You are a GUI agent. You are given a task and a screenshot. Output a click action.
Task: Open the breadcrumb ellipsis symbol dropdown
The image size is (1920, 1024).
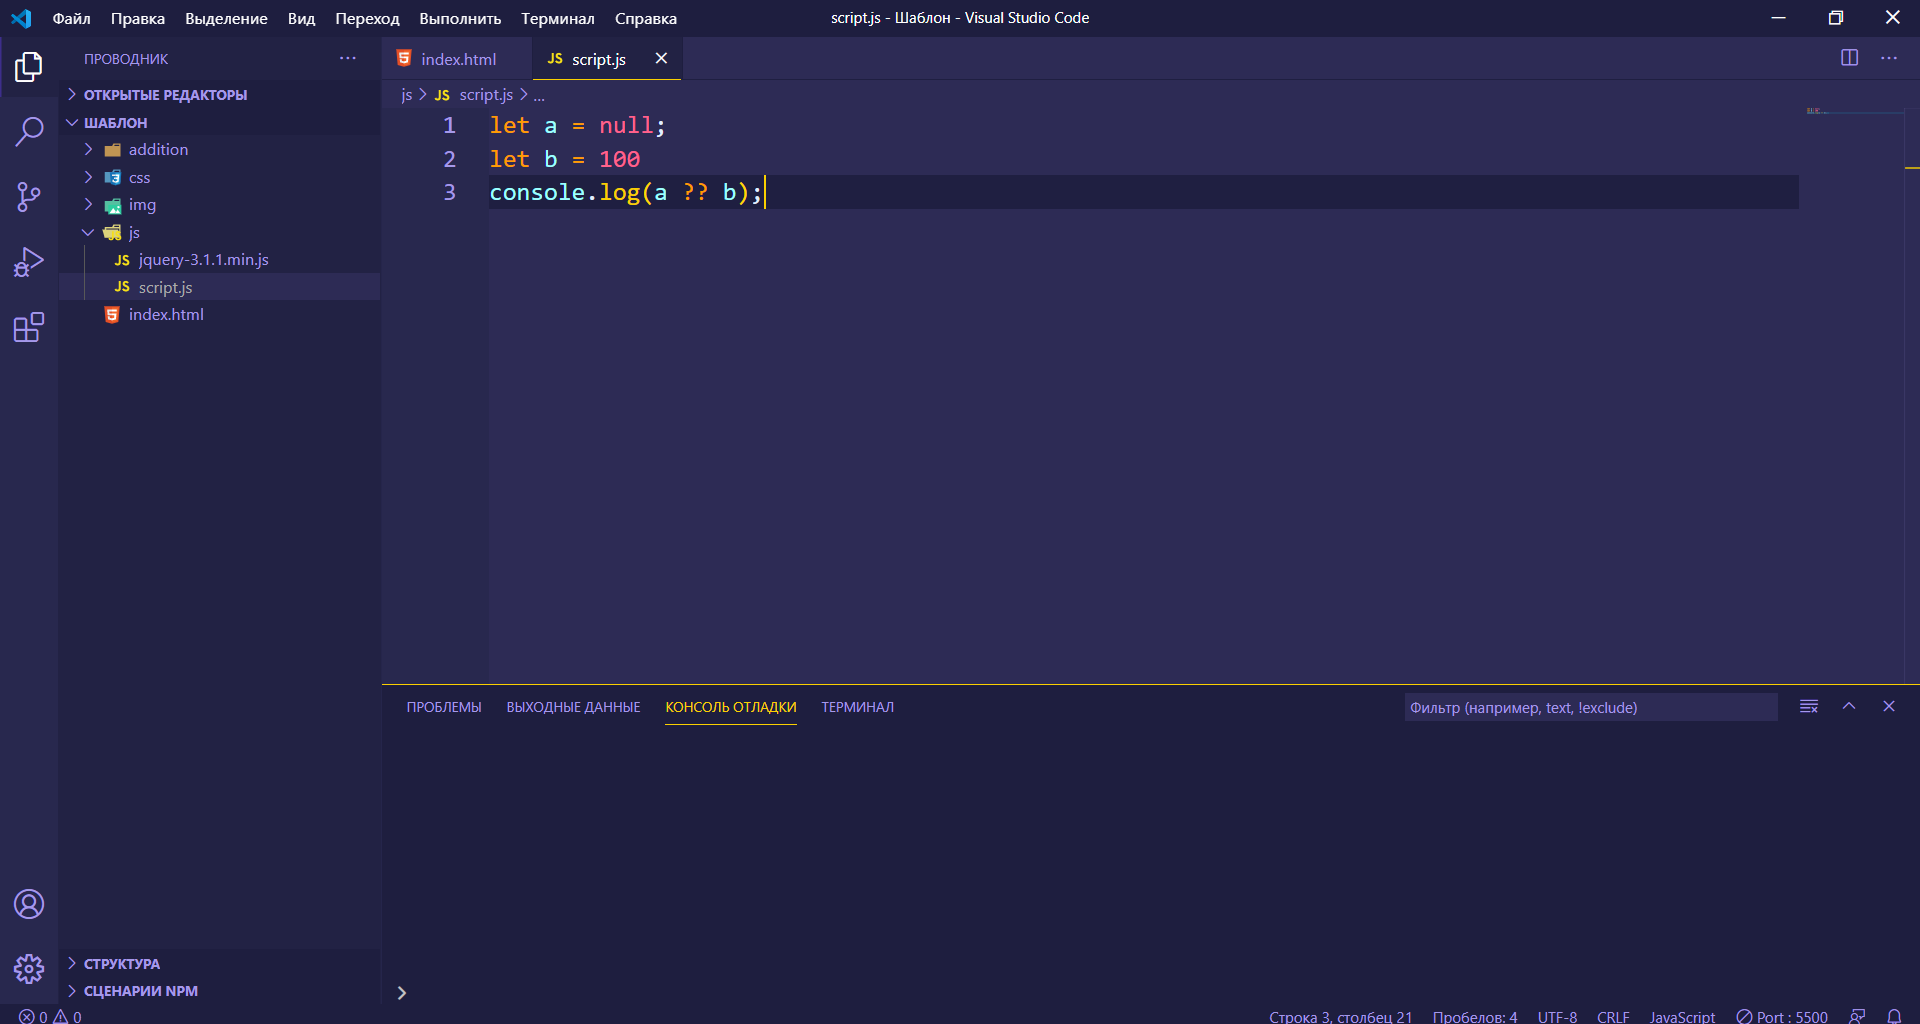coord(539,95)
